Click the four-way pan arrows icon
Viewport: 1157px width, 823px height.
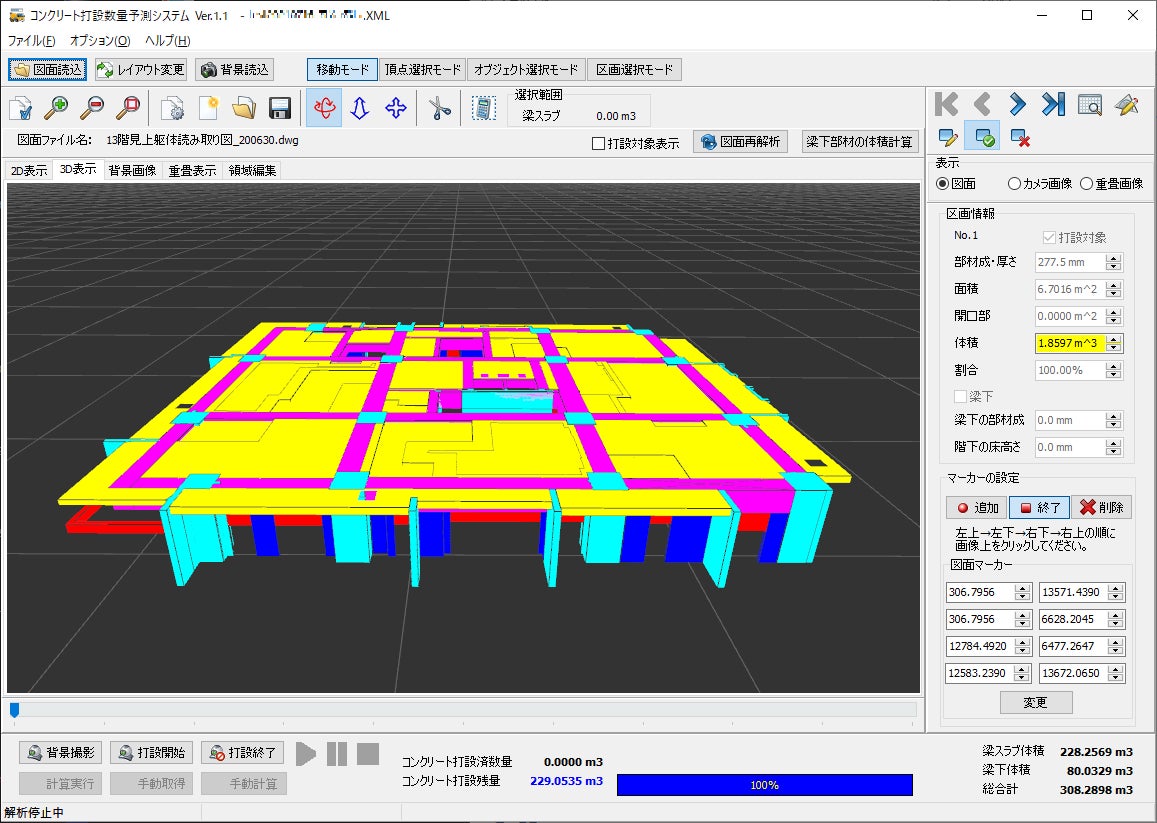click(x=396, y=109)
